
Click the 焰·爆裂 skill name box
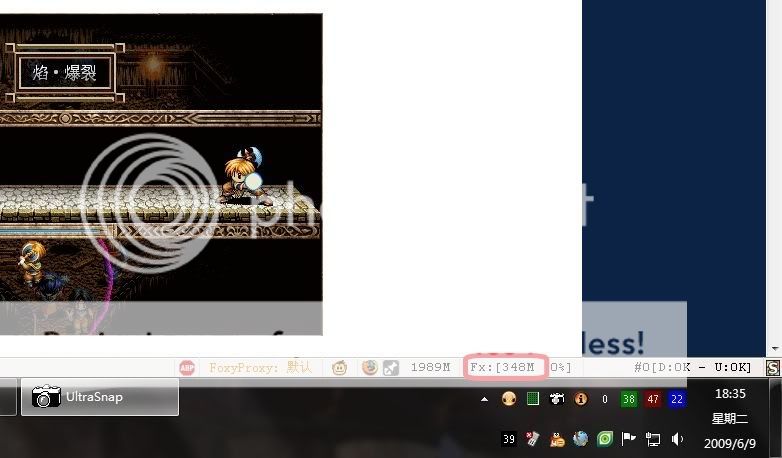(x=65, y=73)
